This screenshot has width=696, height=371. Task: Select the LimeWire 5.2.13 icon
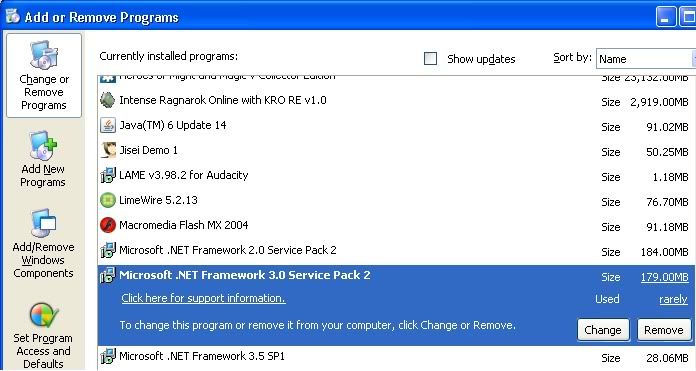tap(107, 200)
